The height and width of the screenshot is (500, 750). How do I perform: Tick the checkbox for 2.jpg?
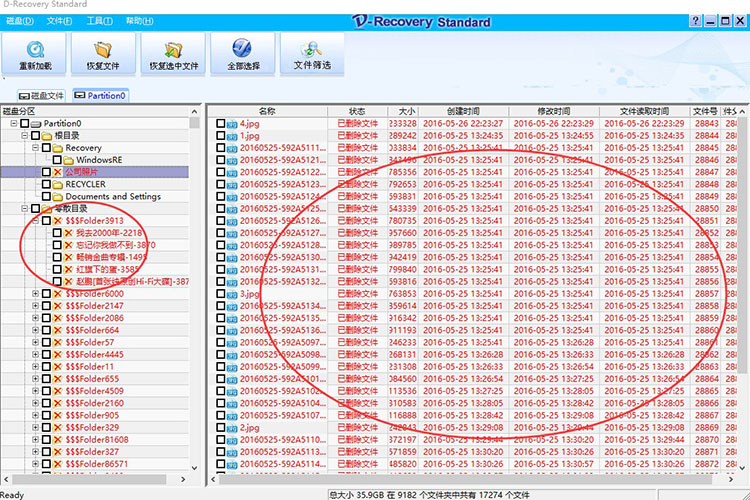pos(221,428)
